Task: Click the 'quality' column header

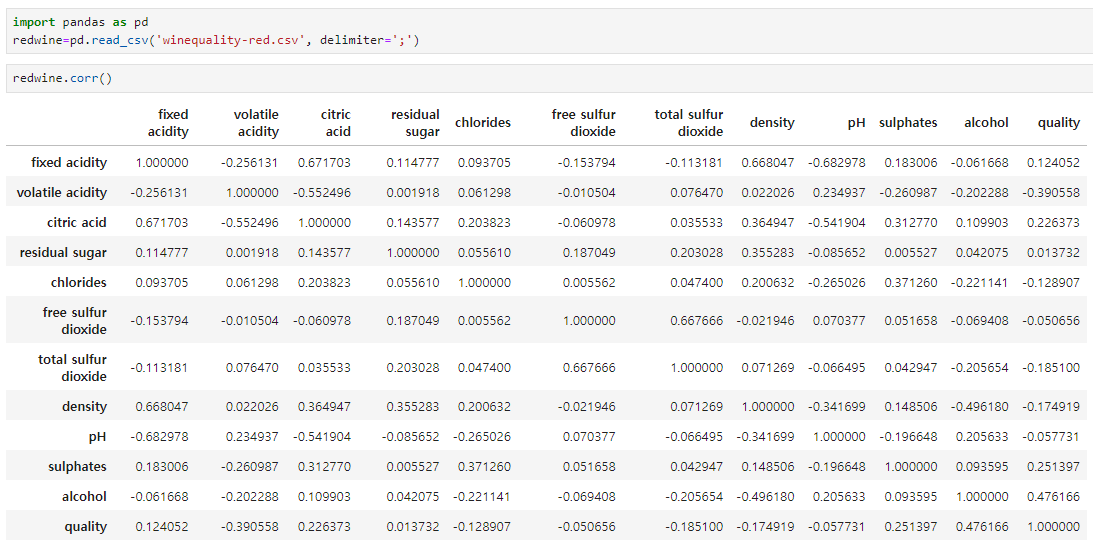Action: click(x=1058, y=123)
